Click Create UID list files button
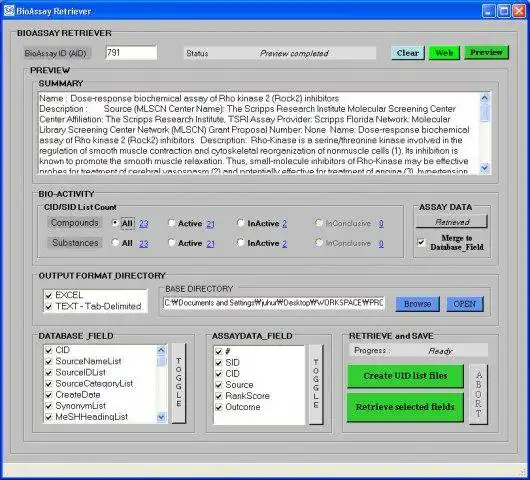This screenshot has width=530, height=480. (405, 376)
